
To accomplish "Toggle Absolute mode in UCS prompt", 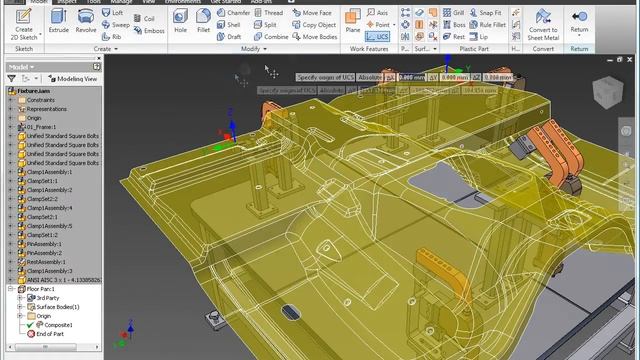I will [x=369, y=77].
